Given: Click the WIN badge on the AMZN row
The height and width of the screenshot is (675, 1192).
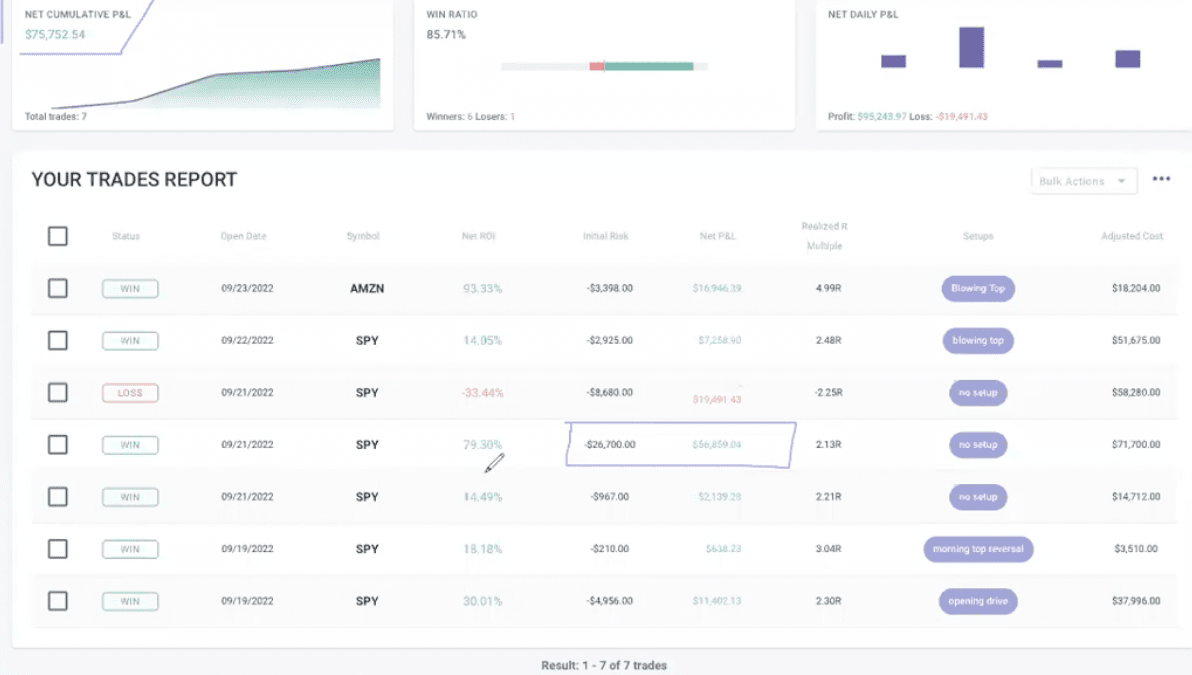Looking at the screenshot, I should [x=130, y=289].
